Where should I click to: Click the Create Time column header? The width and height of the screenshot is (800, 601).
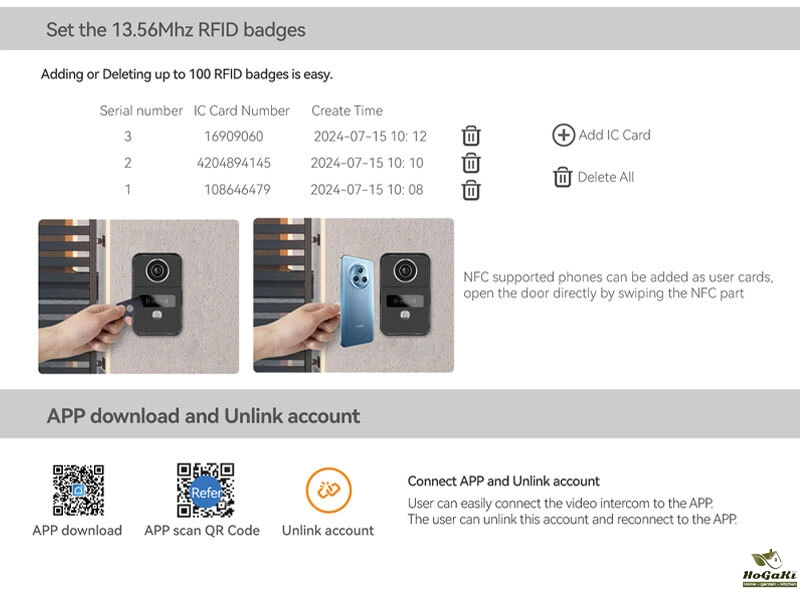click(347, 110)
